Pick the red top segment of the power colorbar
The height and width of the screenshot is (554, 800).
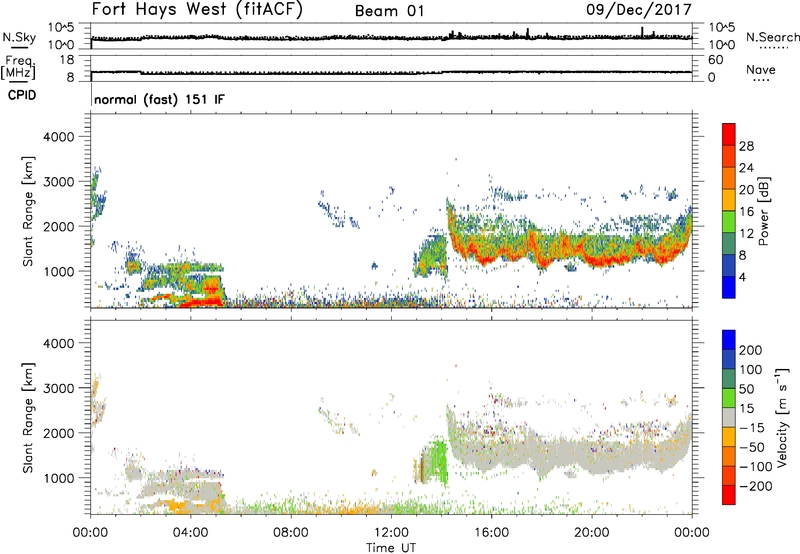729,135
